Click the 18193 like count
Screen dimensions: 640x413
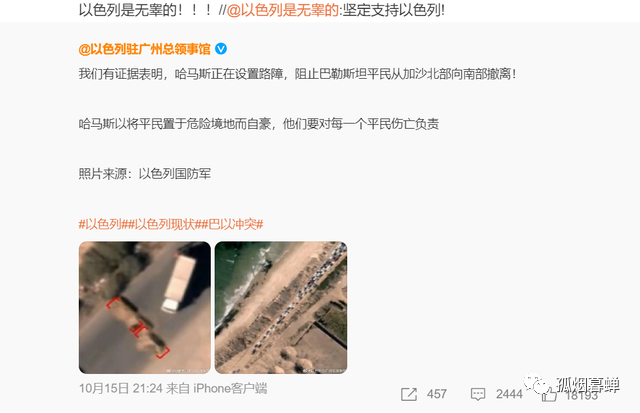click(582, 395)
